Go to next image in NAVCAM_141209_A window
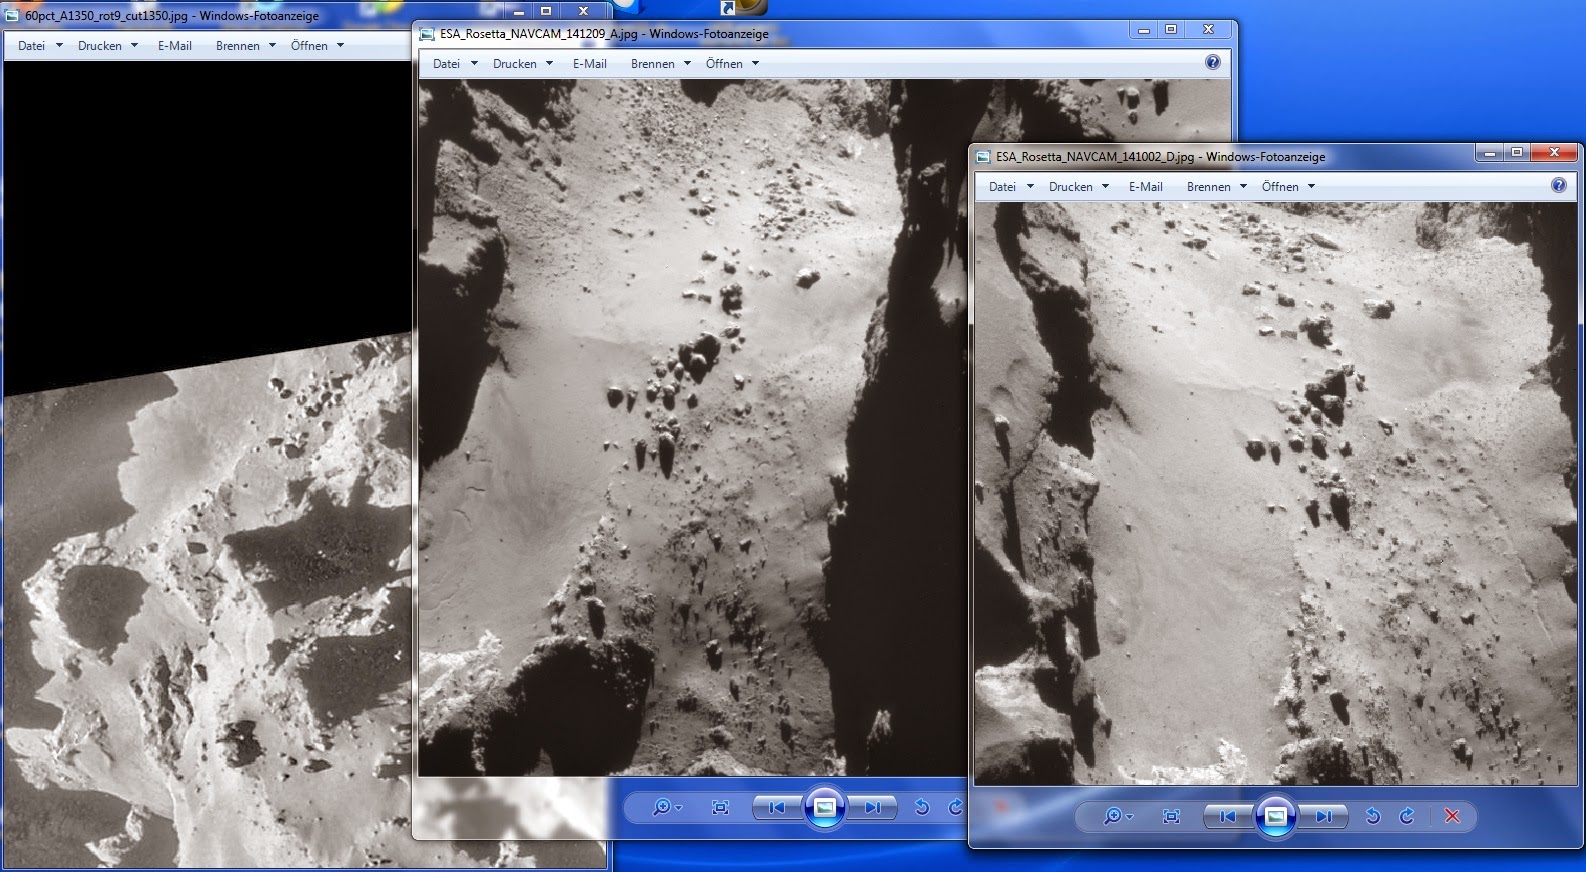Viewport: 1586px width, 872px height. 871,807
